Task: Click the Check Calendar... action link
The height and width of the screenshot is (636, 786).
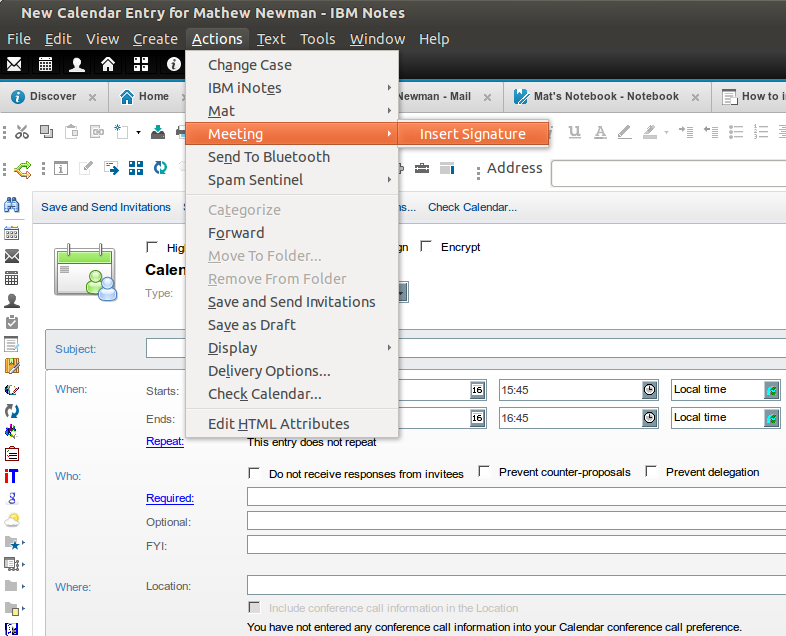Action: (x=472, y=207)
